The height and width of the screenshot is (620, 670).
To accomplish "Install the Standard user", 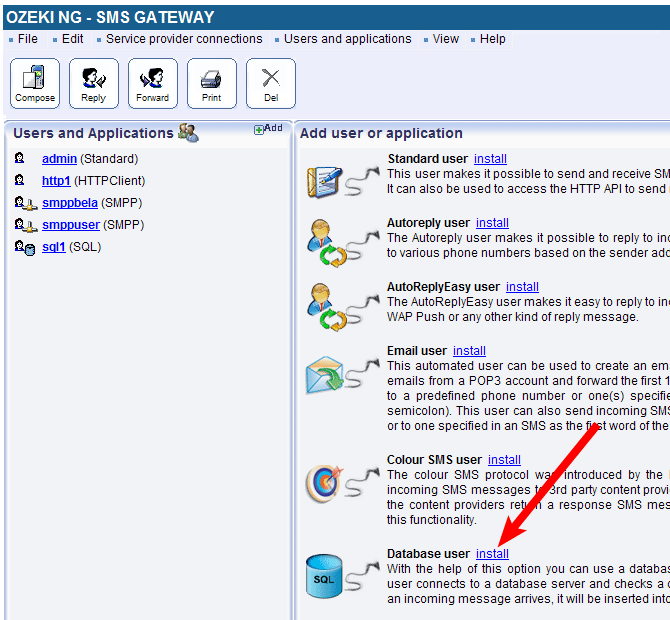I will pyautogui.click(x=490, y=159).
